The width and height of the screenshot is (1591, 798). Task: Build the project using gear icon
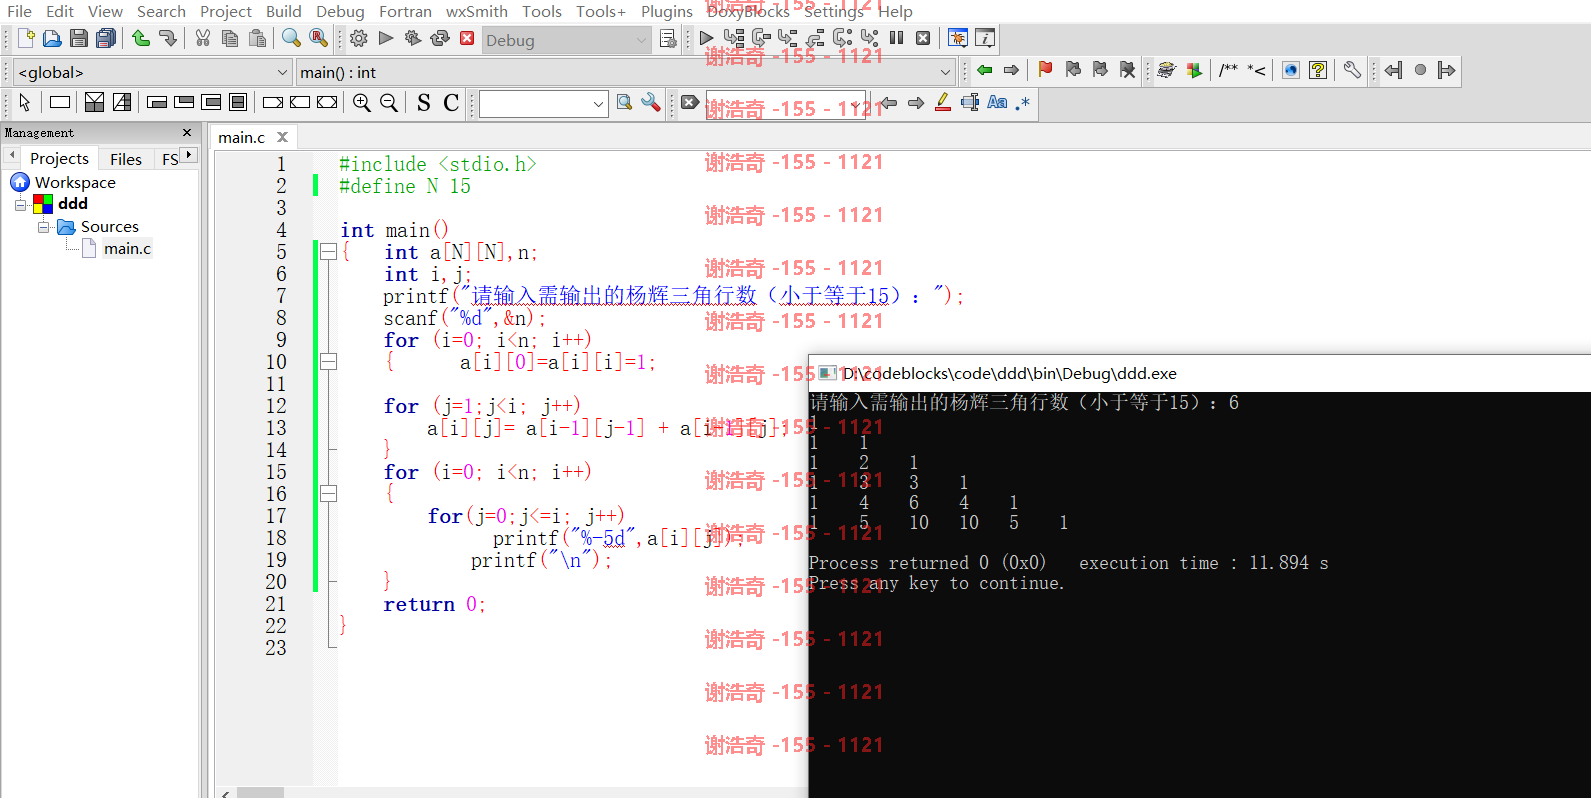point(359,38)
